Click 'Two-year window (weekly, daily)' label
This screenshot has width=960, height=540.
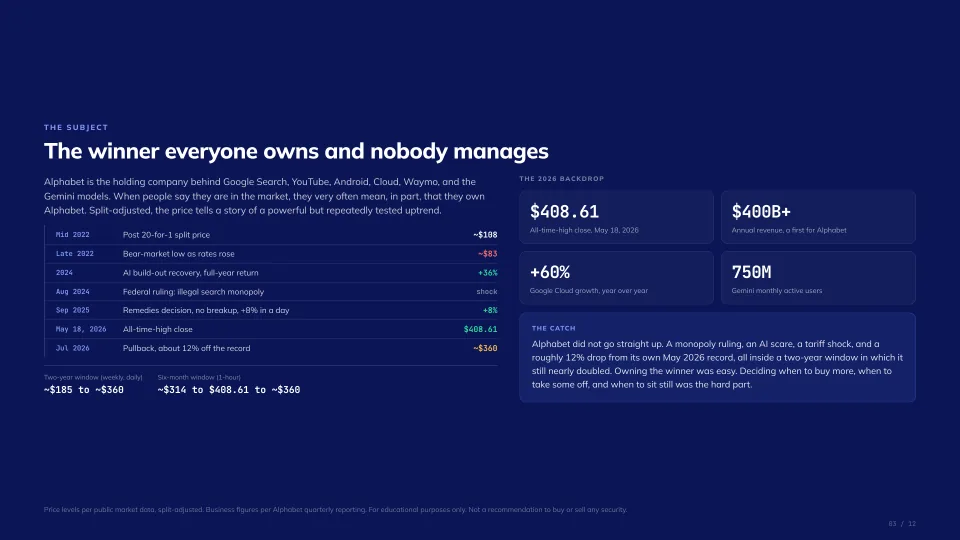93,377
